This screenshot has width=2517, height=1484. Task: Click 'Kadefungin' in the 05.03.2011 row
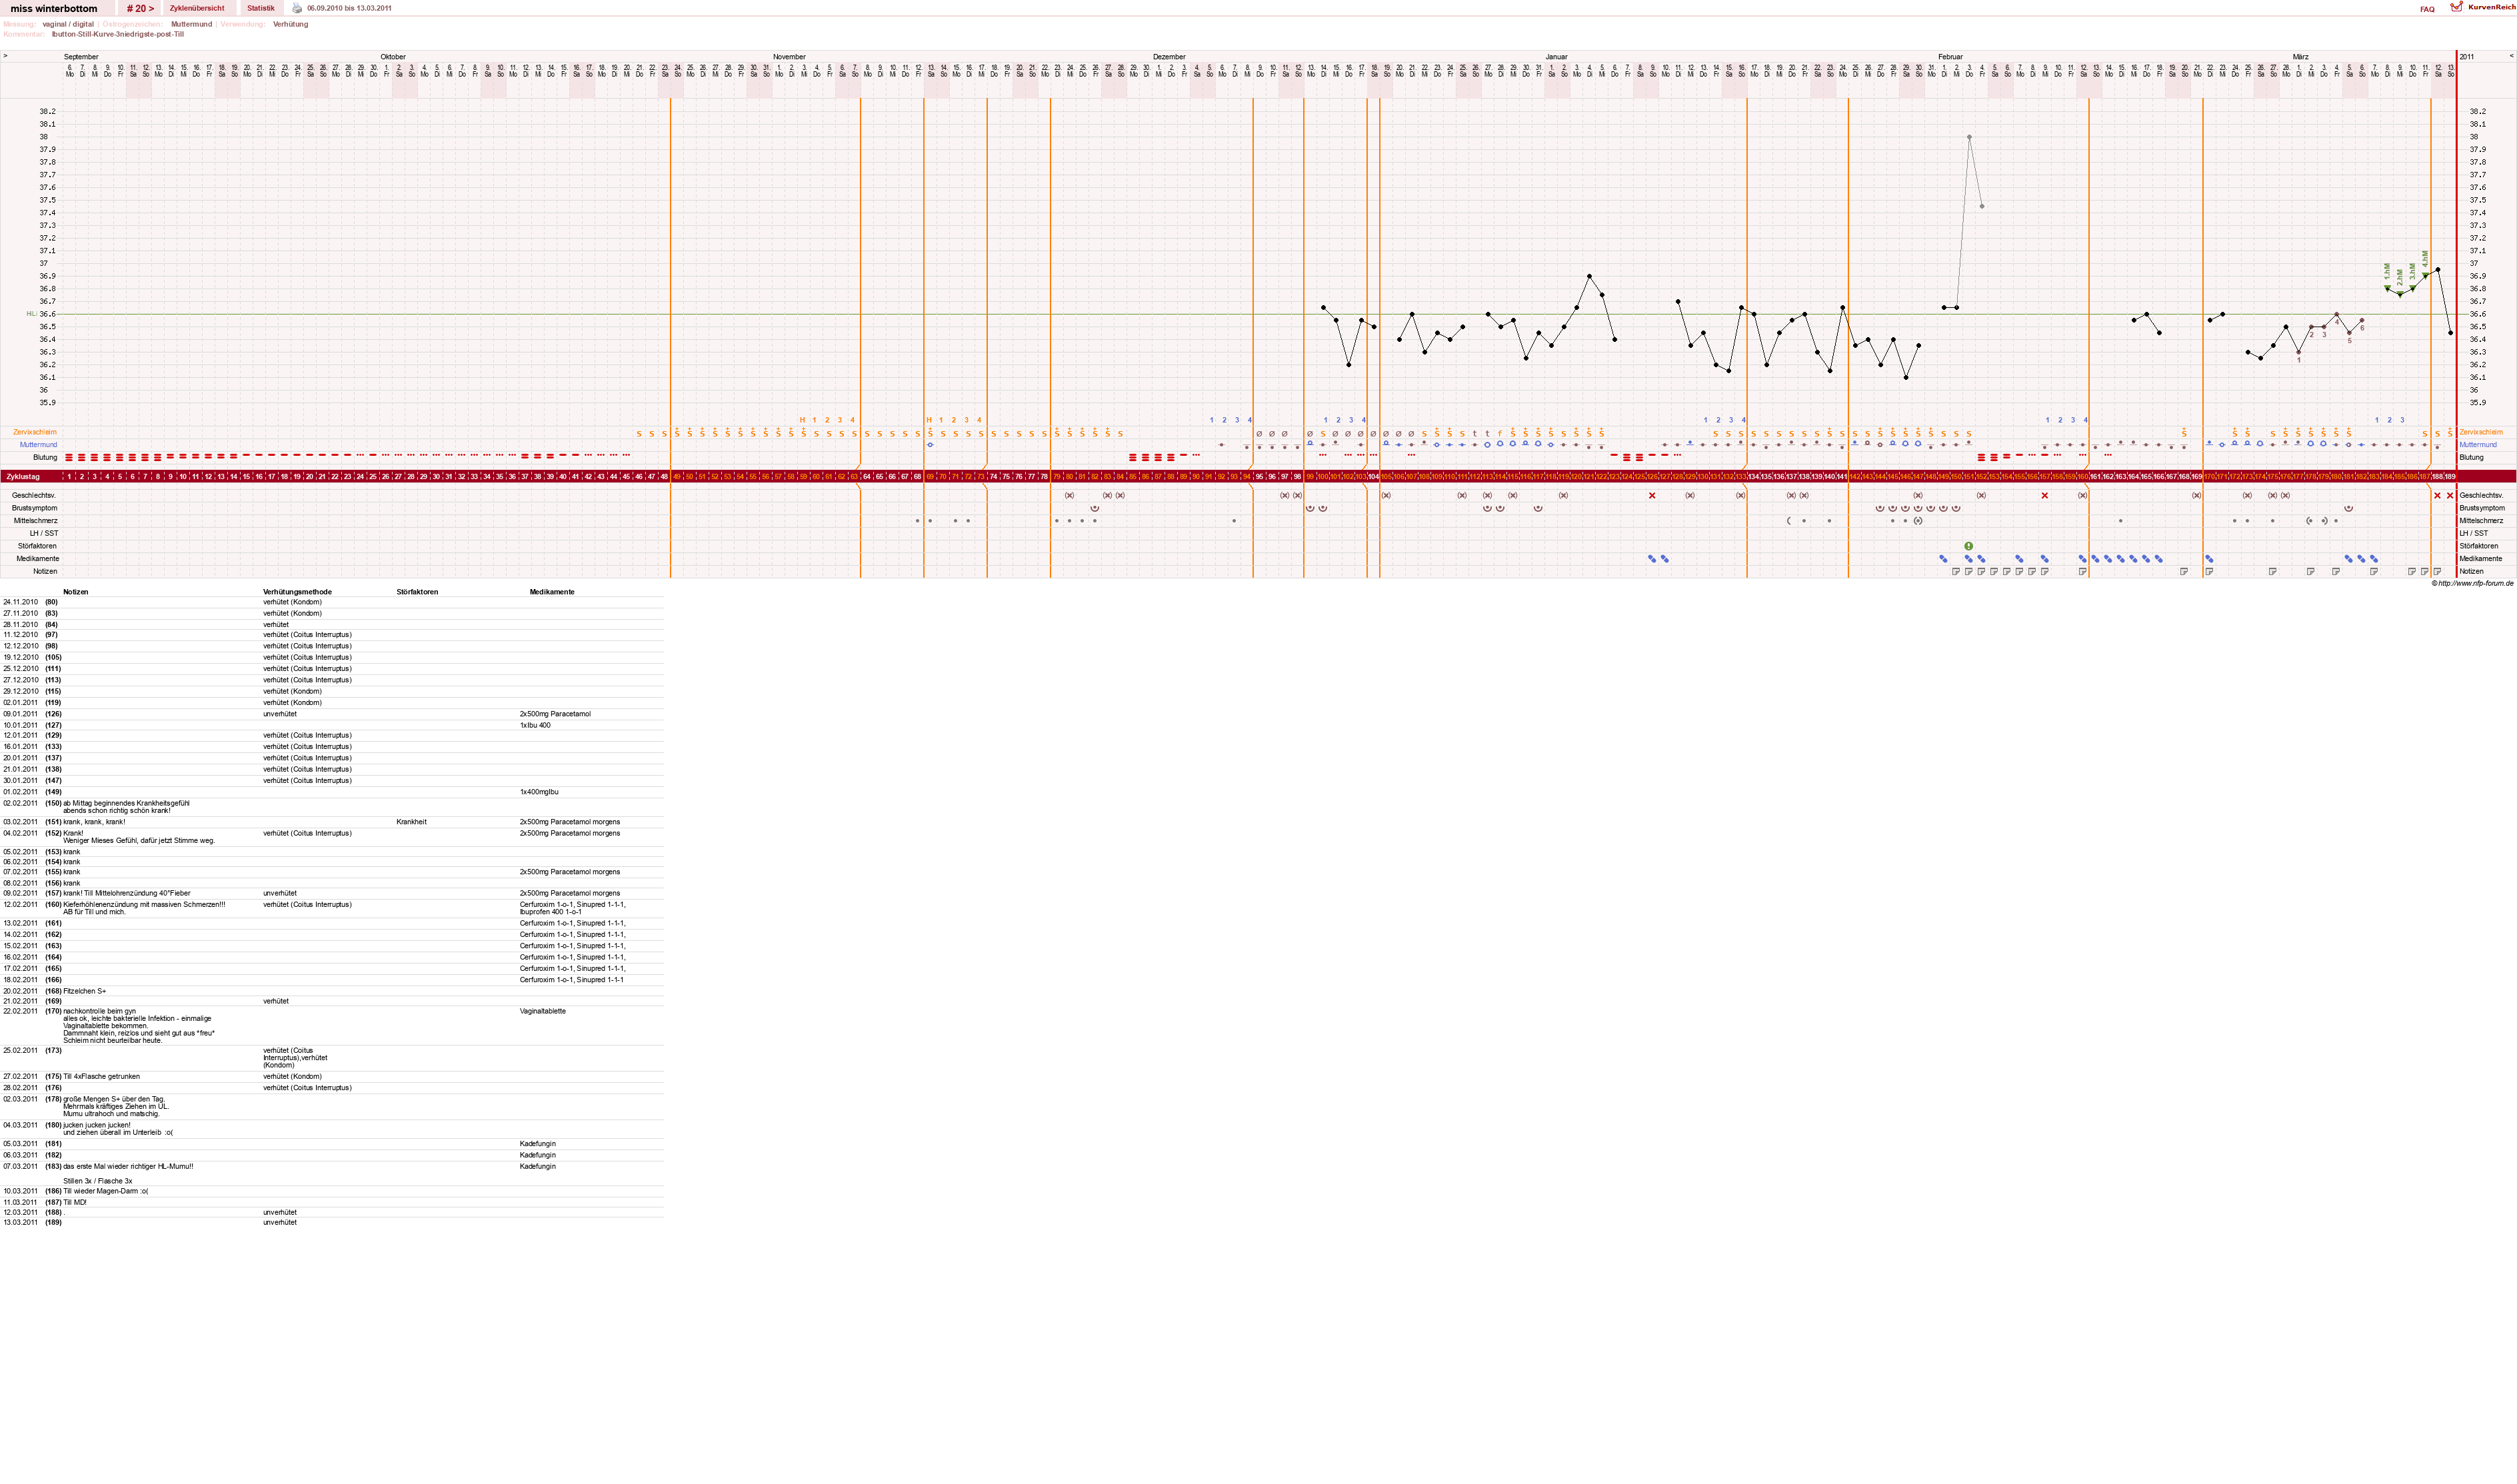tap(538, 1144)
